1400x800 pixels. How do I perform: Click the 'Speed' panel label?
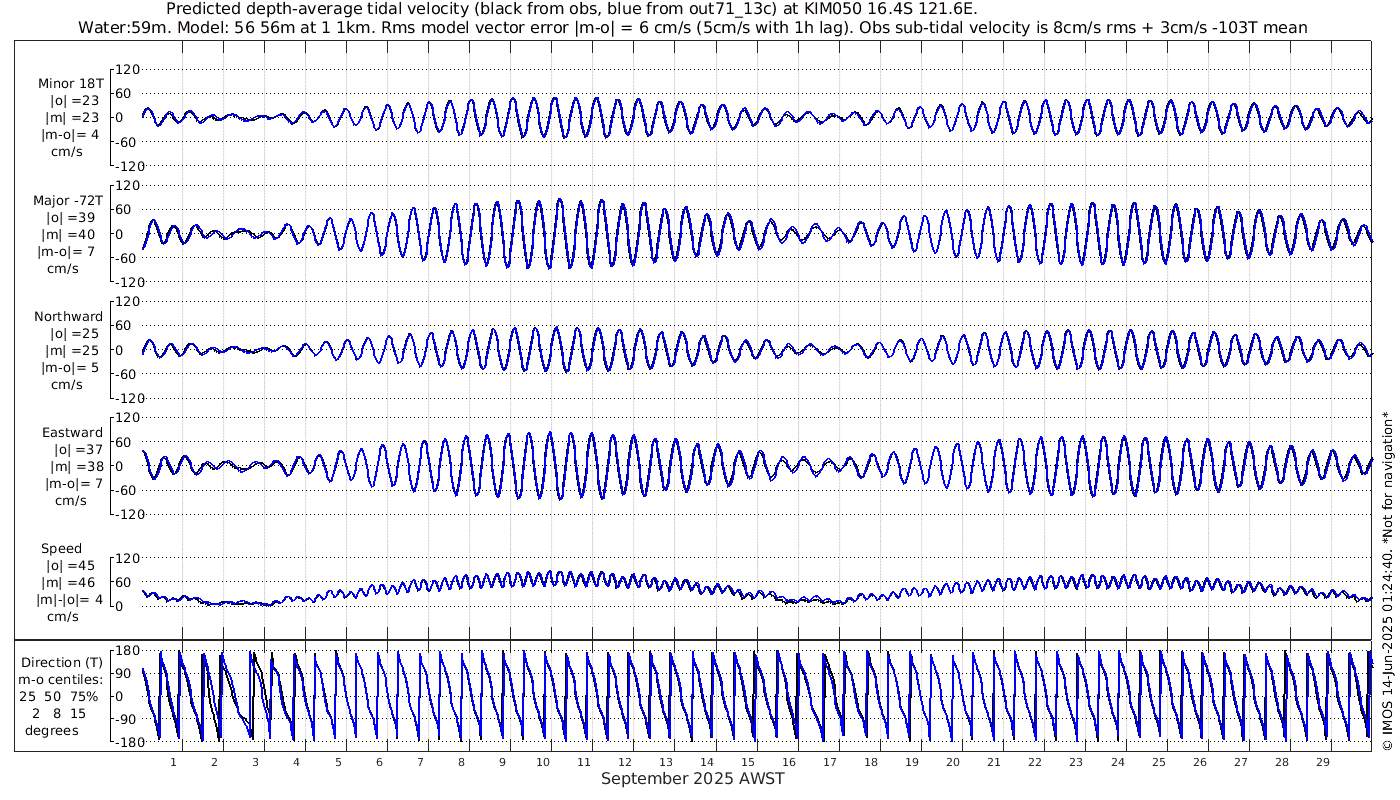(x=62, y=549)
